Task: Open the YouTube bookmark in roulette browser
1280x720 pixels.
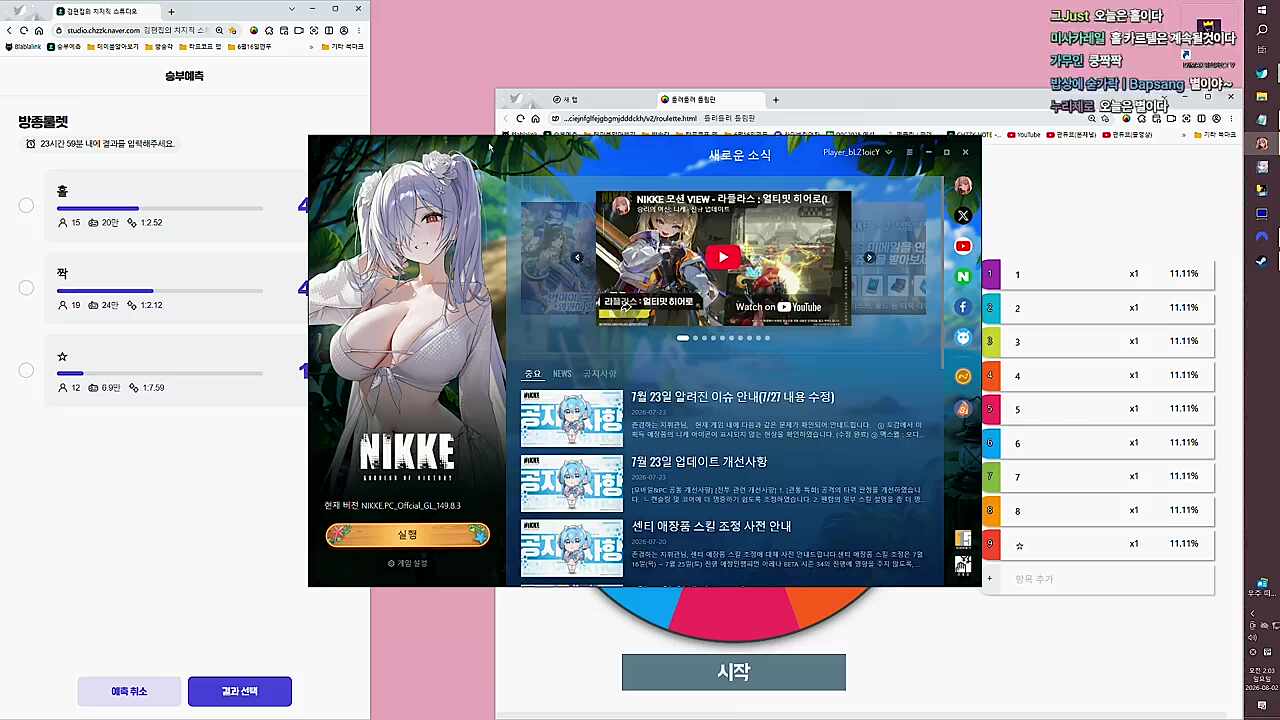Action: [1024, 135]
